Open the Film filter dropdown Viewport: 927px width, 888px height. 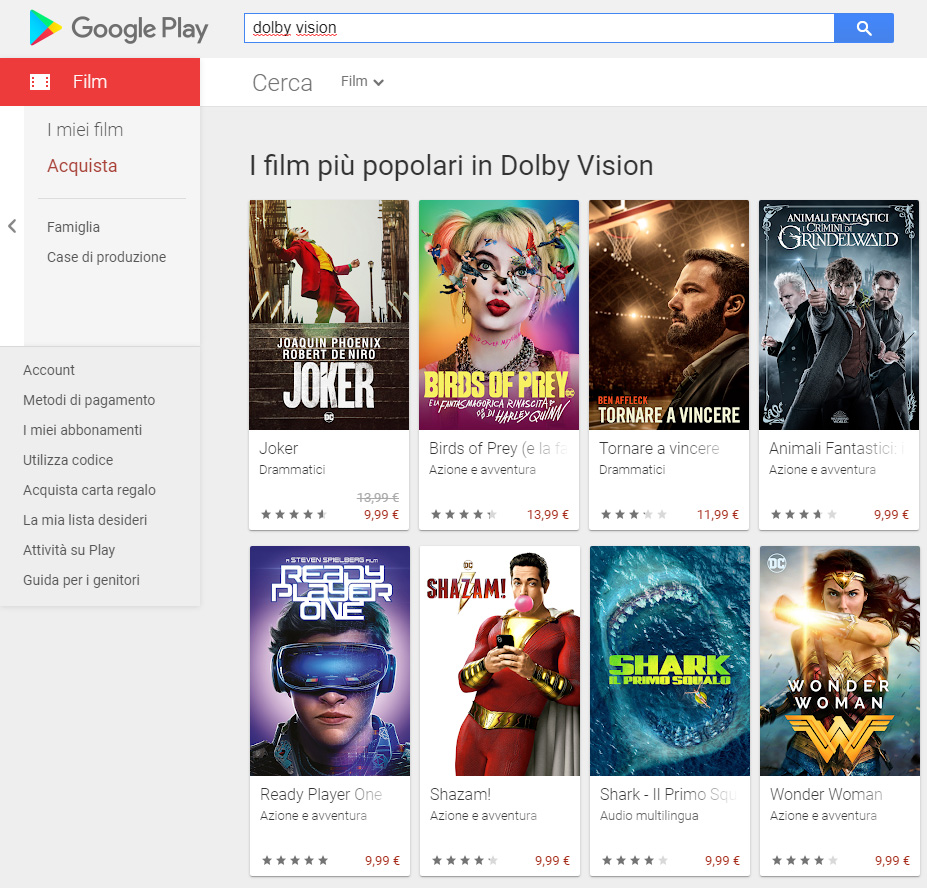[362, 82]
